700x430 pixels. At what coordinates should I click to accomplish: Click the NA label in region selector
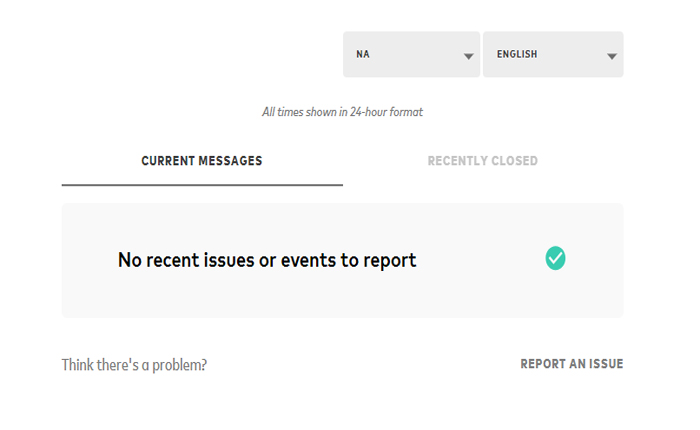pos(363,54)
